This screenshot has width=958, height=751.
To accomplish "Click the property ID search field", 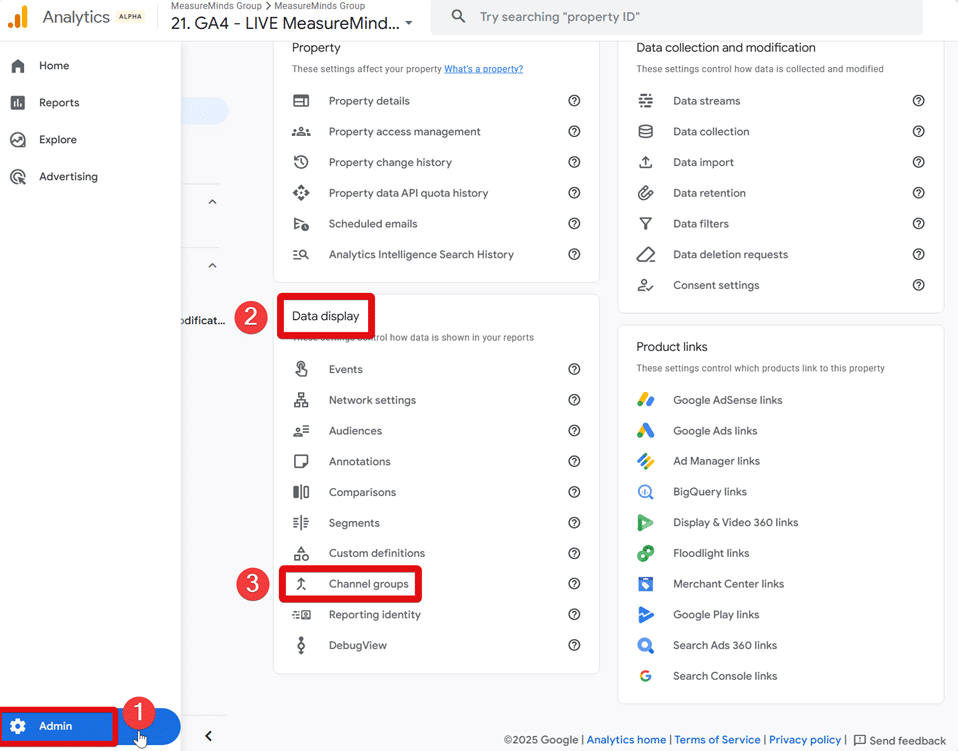I will coord(676,17).
